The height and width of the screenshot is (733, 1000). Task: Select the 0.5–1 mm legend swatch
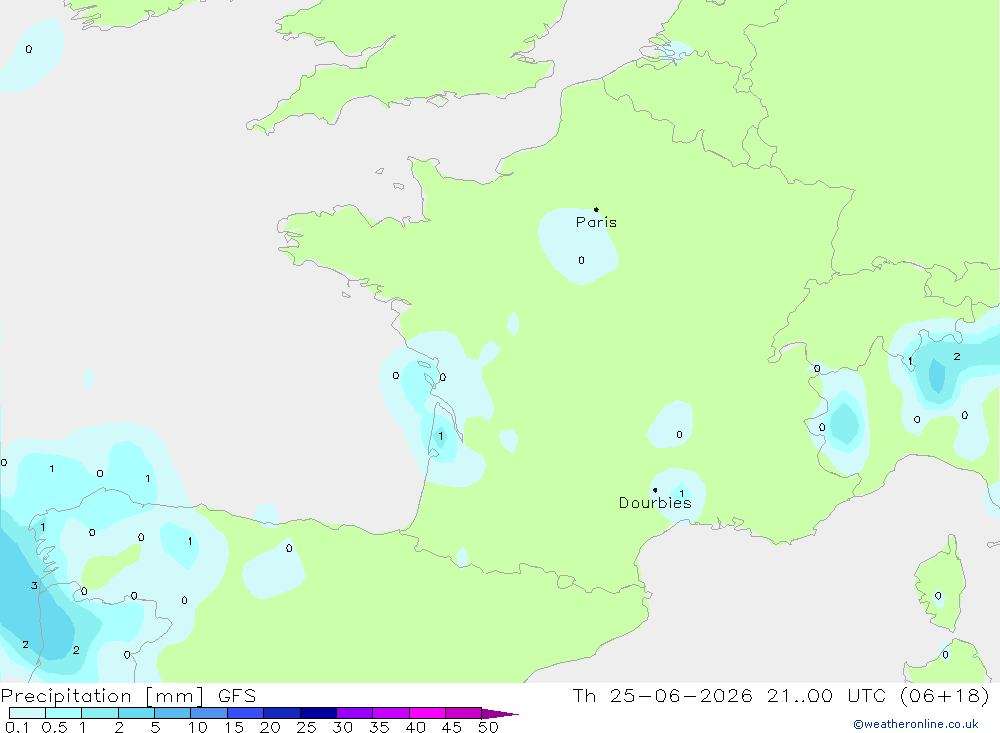(64, 713)
